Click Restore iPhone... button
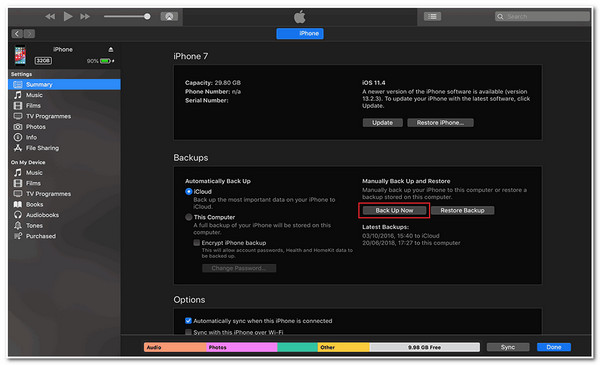Viewport: 600px width, 365px height. point(440,122)
